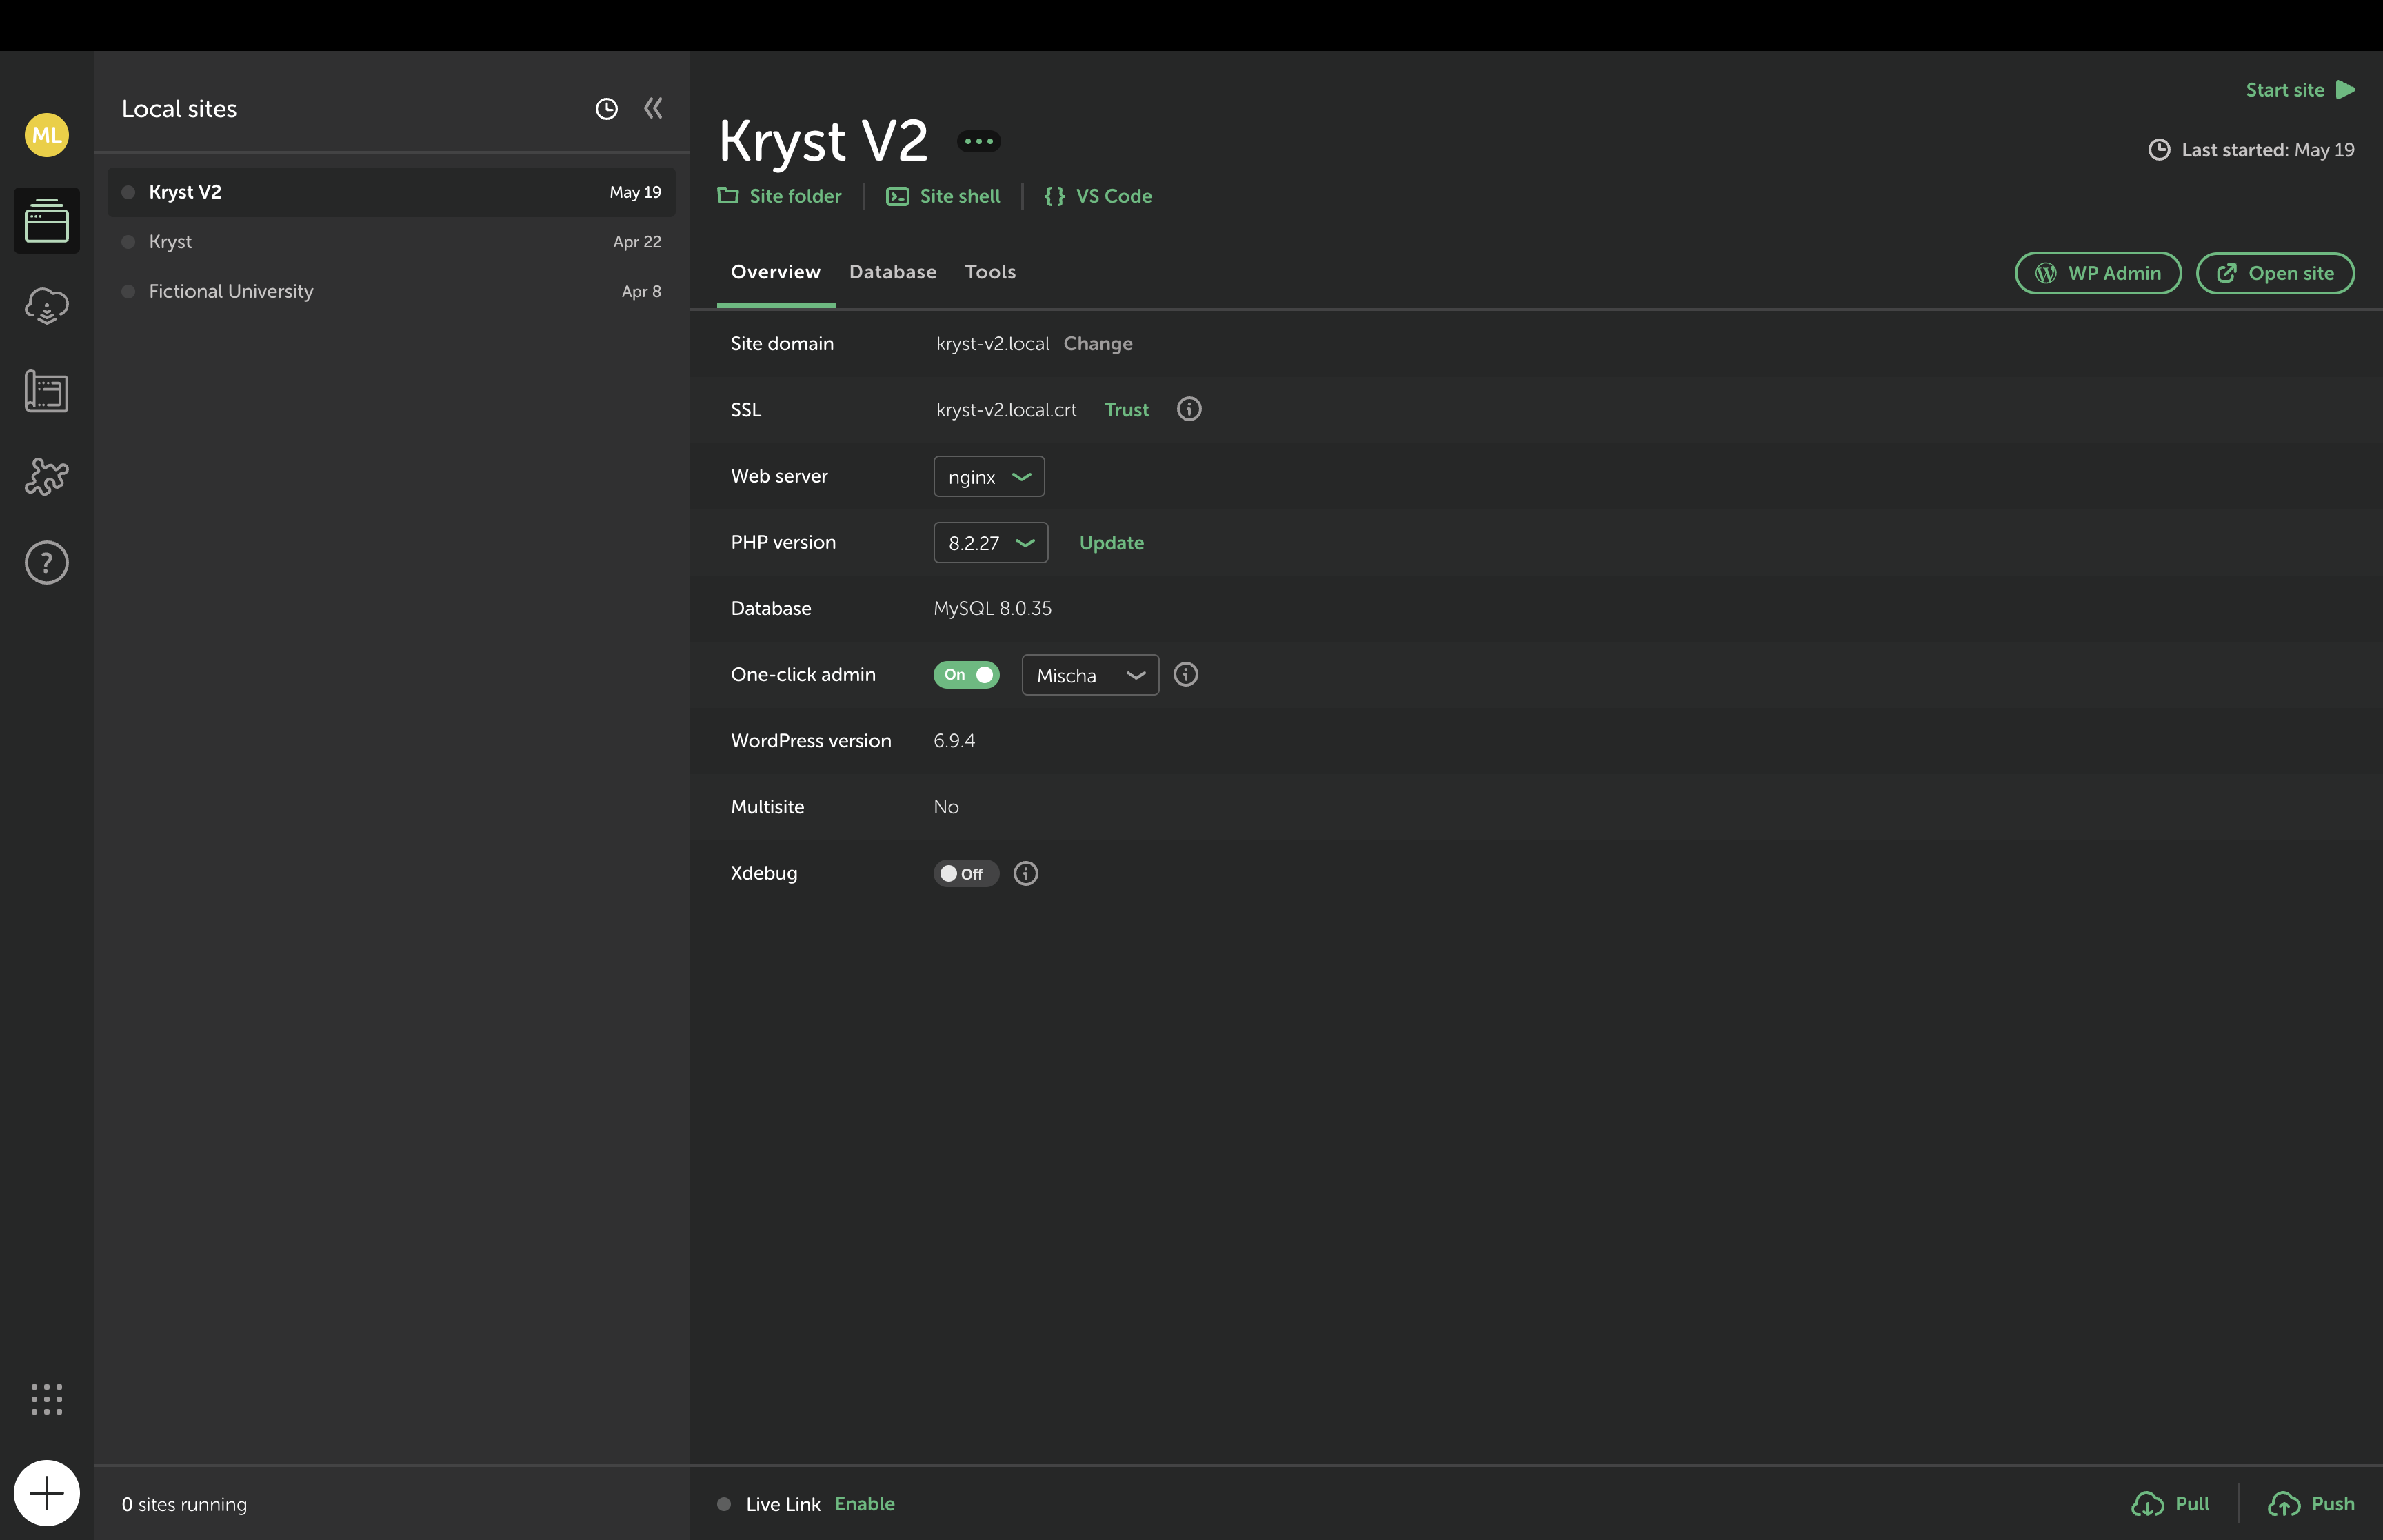Click the Xdebug info icon
2383x1540 pixels.
pos(1026,873)
